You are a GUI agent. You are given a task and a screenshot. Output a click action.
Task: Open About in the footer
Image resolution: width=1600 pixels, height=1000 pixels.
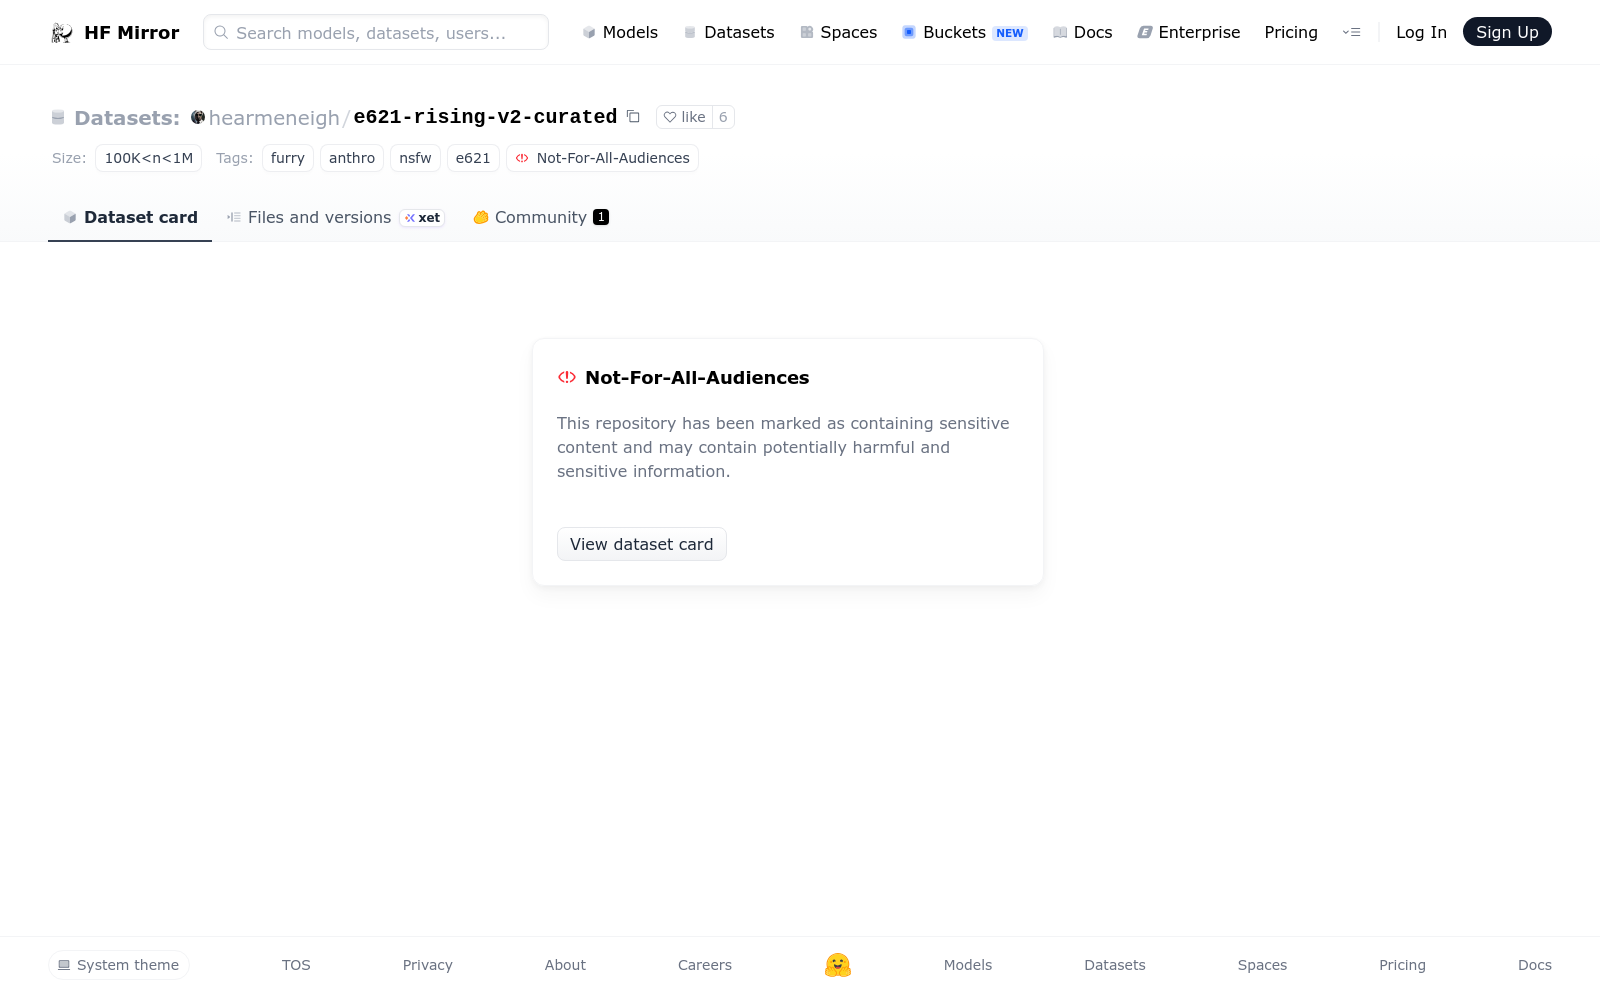(565, 965)
